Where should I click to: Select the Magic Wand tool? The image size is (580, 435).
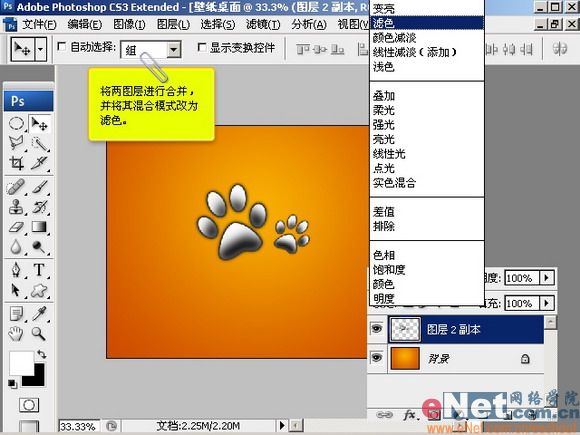click(x=39, y=144)
